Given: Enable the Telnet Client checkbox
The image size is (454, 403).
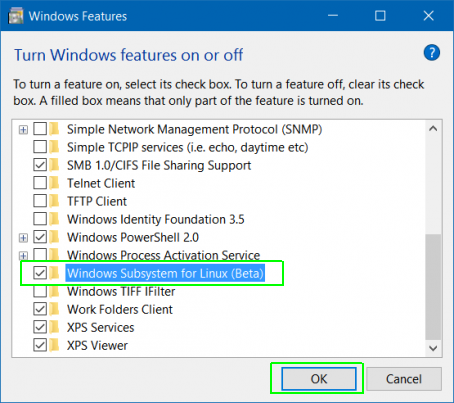Looking at the screenshot, I should pyautogui.click(x=40, y=183).
